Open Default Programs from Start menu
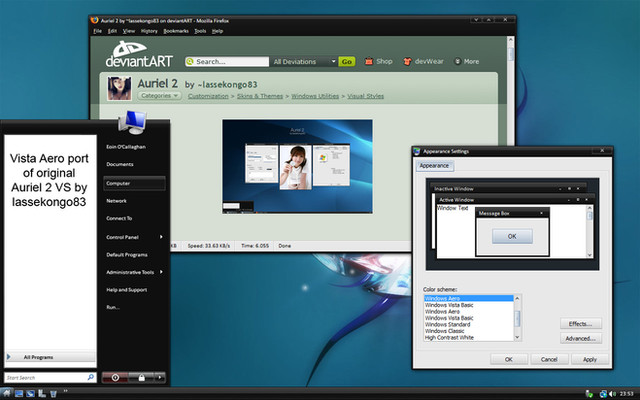The height and width of the screenshot is (400, 640). click(127, 255)
